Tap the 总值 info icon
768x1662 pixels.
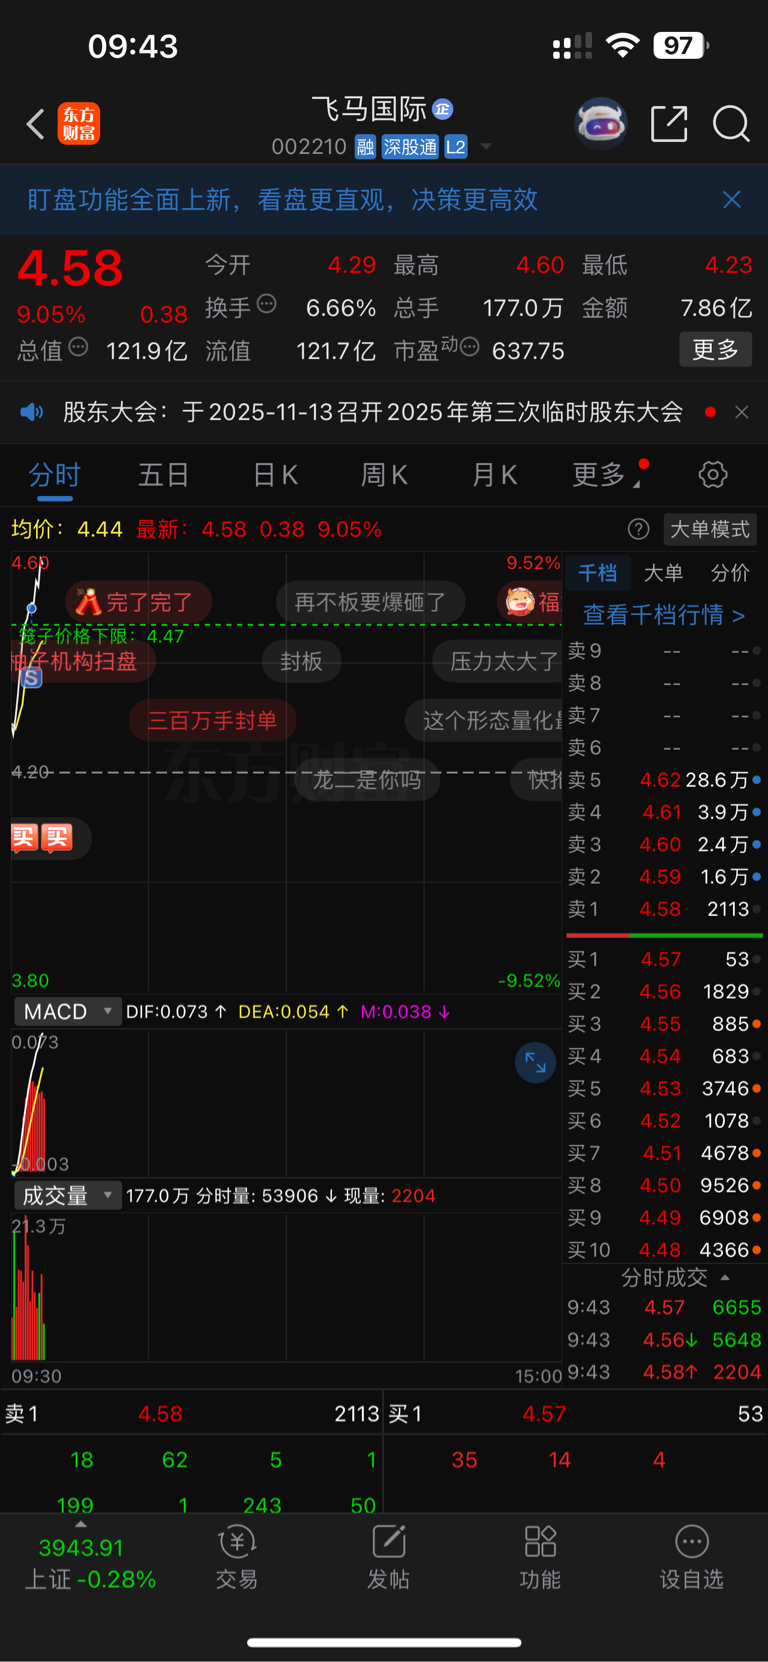coord(78,347)
